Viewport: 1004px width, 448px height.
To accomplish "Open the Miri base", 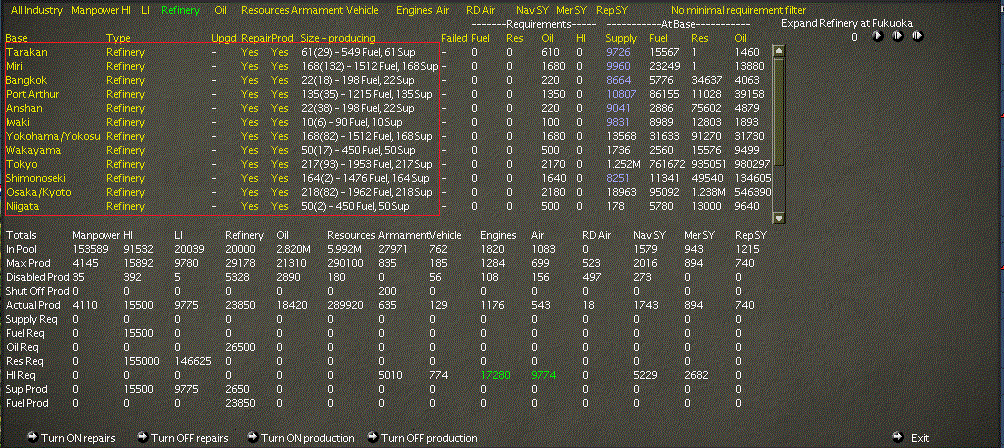I will pyautogui.click(x=15, y=67).
